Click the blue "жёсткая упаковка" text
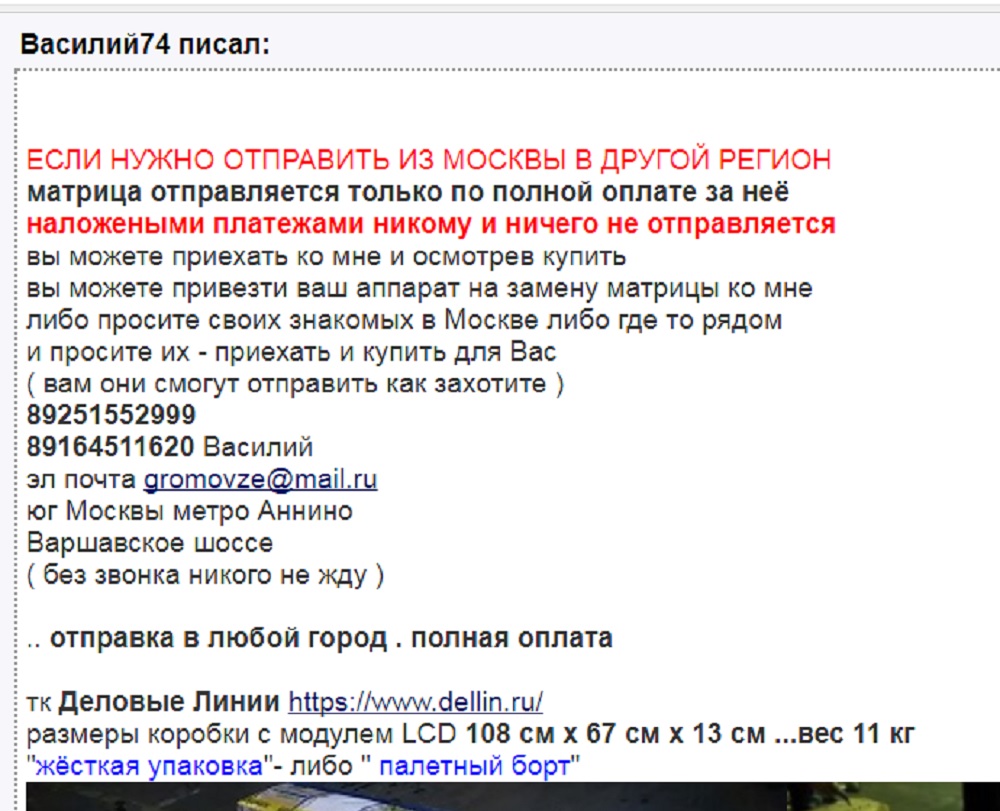Screen dimensions: 1000x811 [x=151, y=767]
